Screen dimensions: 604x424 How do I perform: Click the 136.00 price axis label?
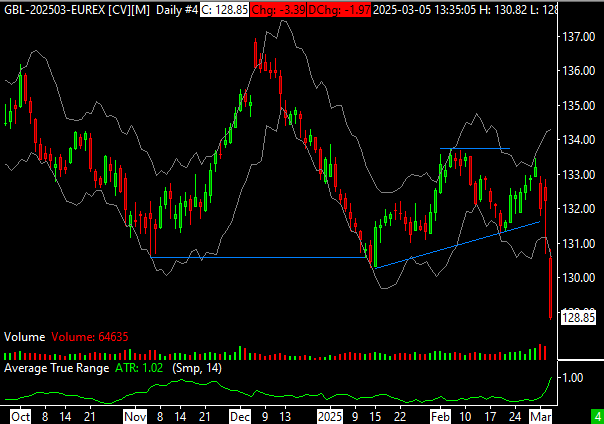(579, 70)
